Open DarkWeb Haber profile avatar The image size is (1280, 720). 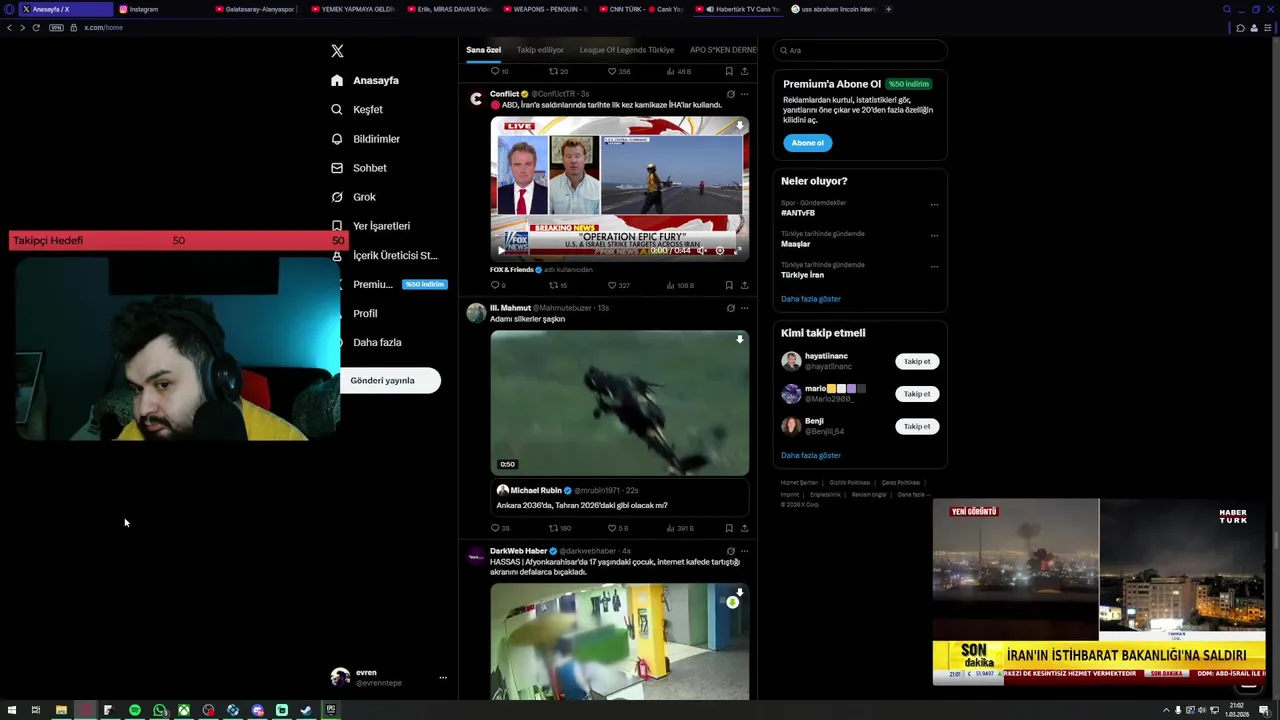coord(476,556)
